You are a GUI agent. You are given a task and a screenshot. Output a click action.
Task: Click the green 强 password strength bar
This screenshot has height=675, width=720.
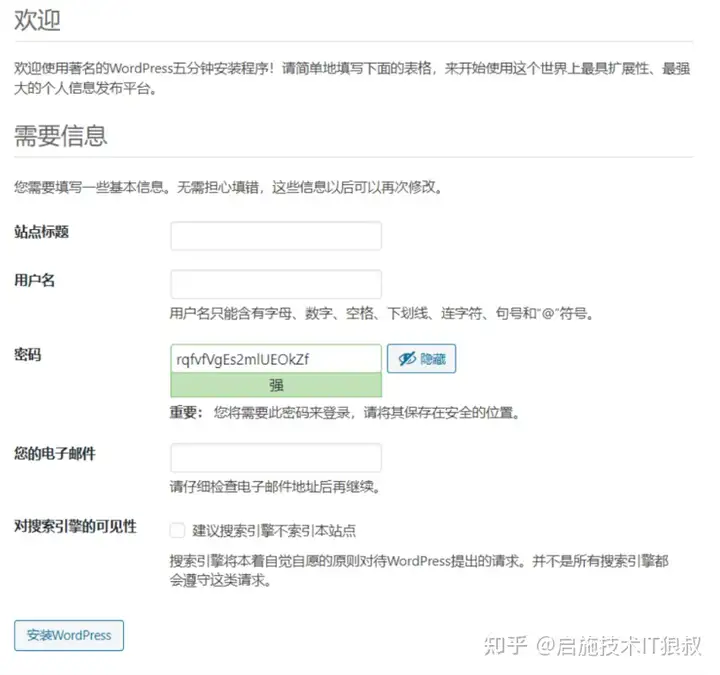pyautogui.click(x=276, y=385)
